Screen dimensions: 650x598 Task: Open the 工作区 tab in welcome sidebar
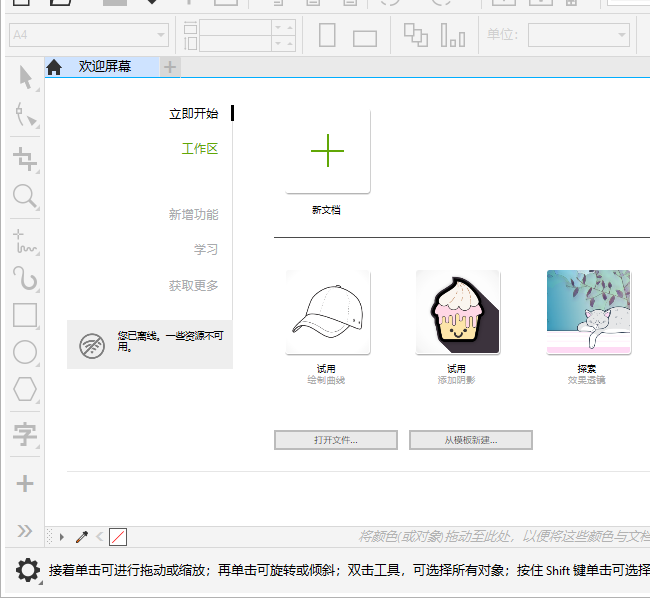point(200,148)
